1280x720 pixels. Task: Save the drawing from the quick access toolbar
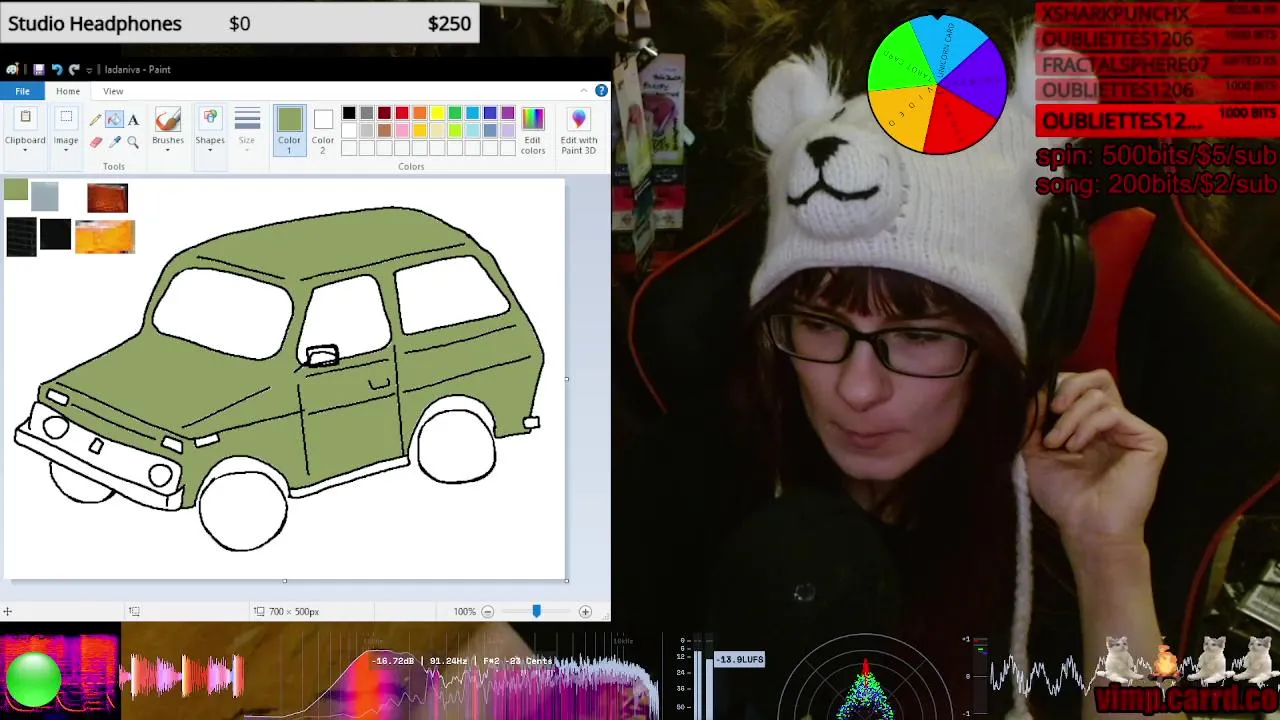coord(38,69)
